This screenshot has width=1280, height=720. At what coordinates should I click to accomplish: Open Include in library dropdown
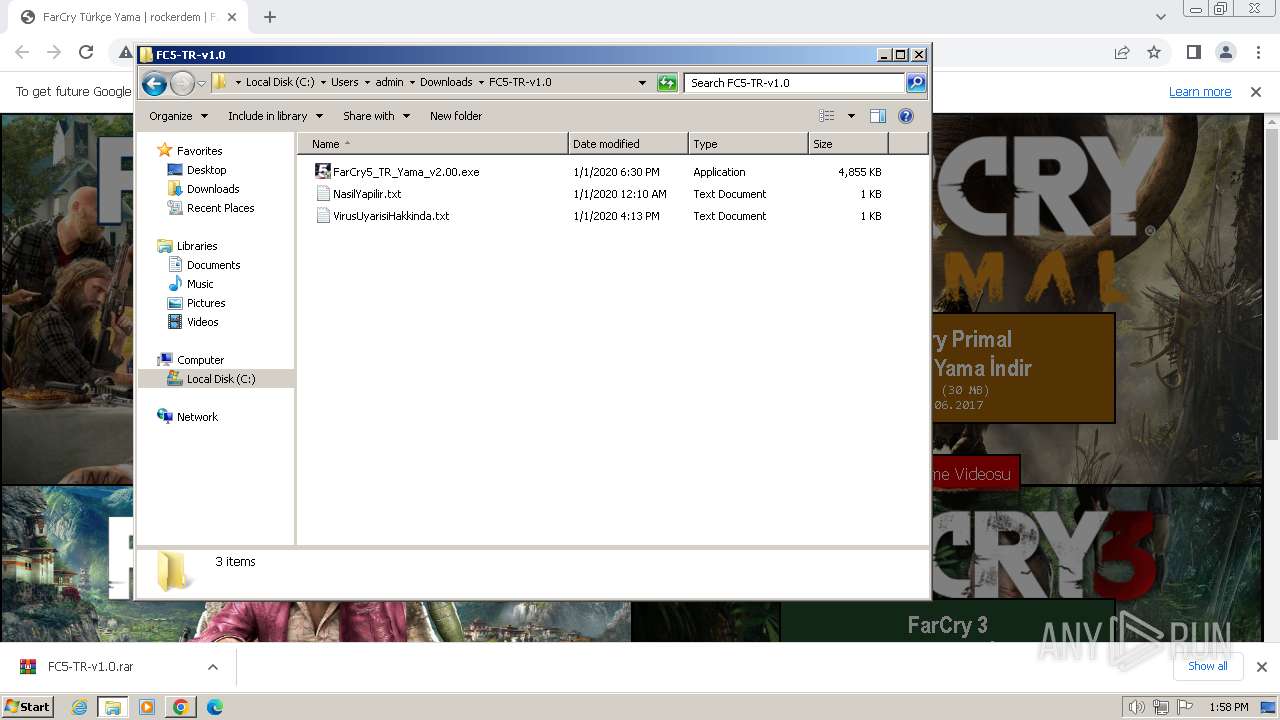[x=275, y=116]
